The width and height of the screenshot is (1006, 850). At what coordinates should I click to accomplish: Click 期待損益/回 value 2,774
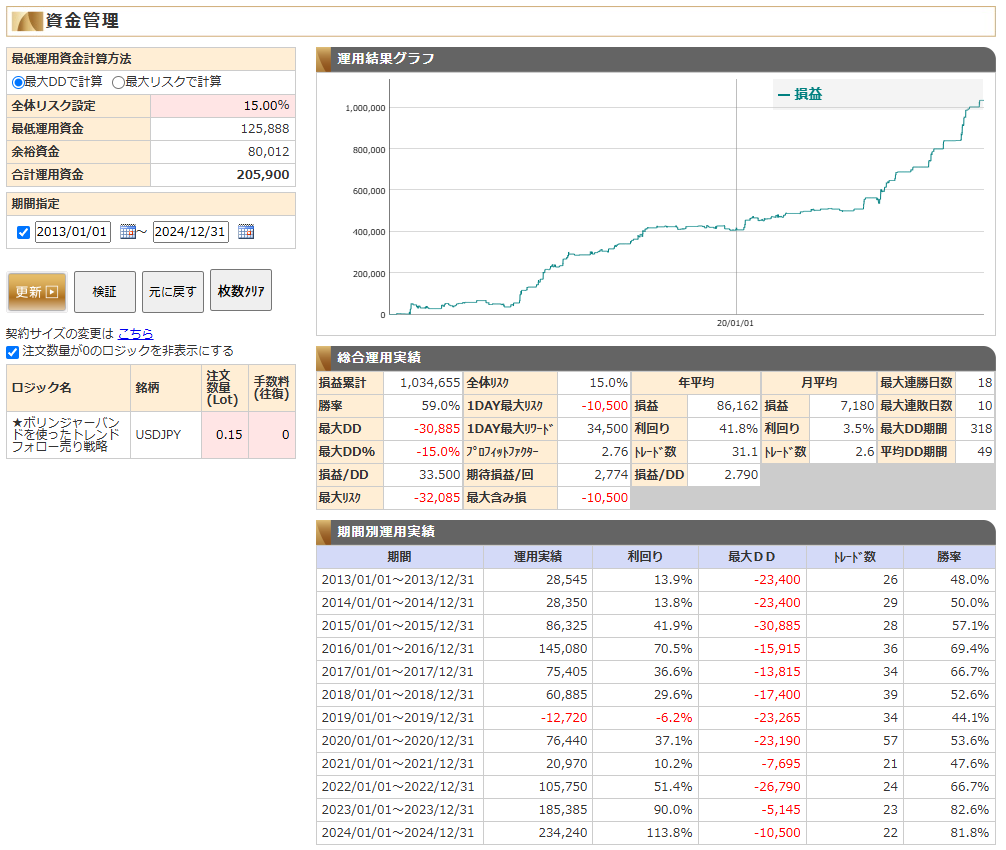[x=611, y=475]
